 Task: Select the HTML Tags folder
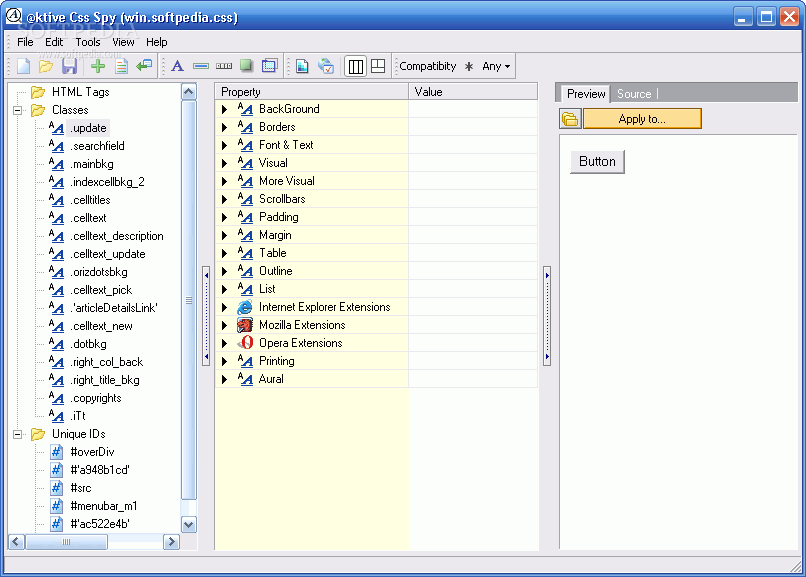80,92
